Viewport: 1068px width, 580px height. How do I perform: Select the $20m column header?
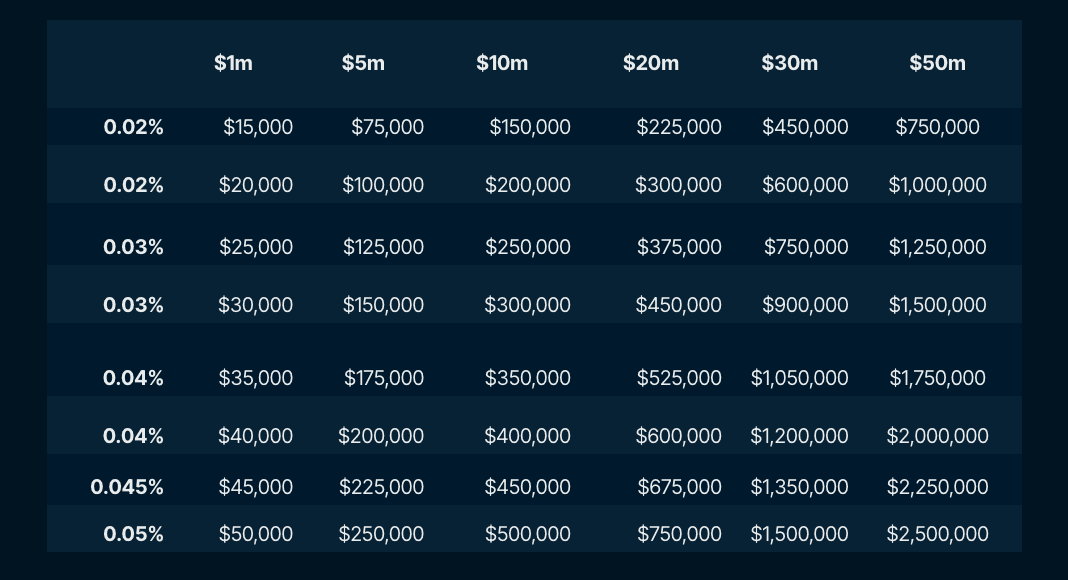tap(651, 63)
